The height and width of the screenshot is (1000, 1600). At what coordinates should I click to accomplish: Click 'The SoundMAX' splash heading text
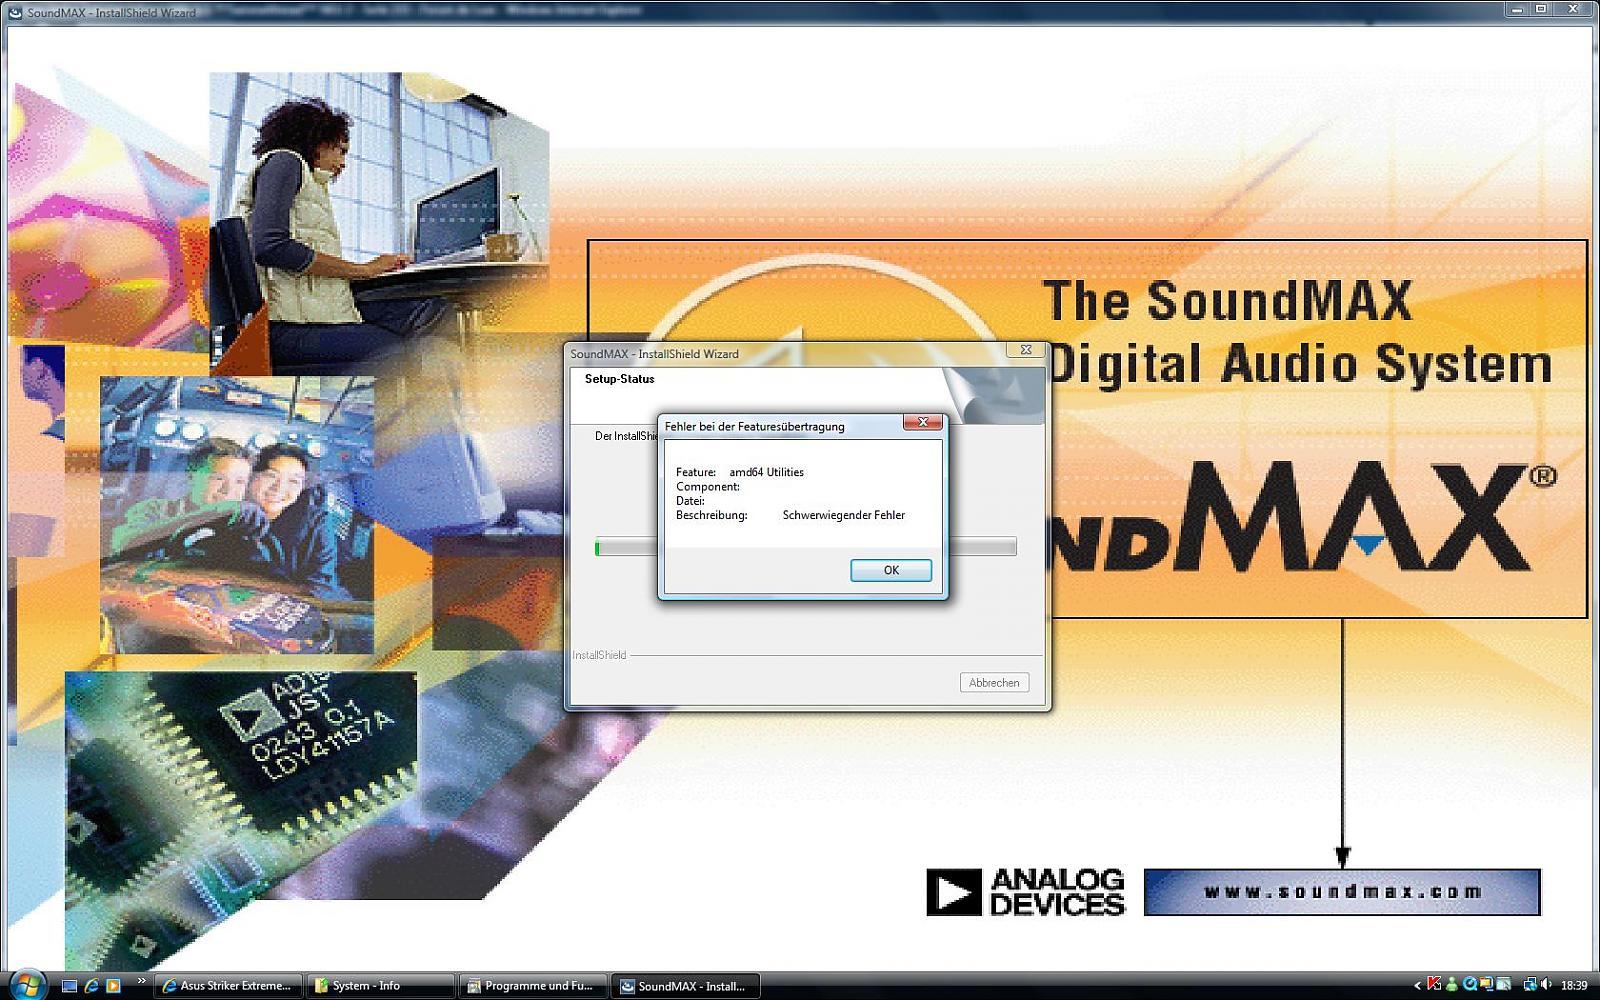[1227, 301]
